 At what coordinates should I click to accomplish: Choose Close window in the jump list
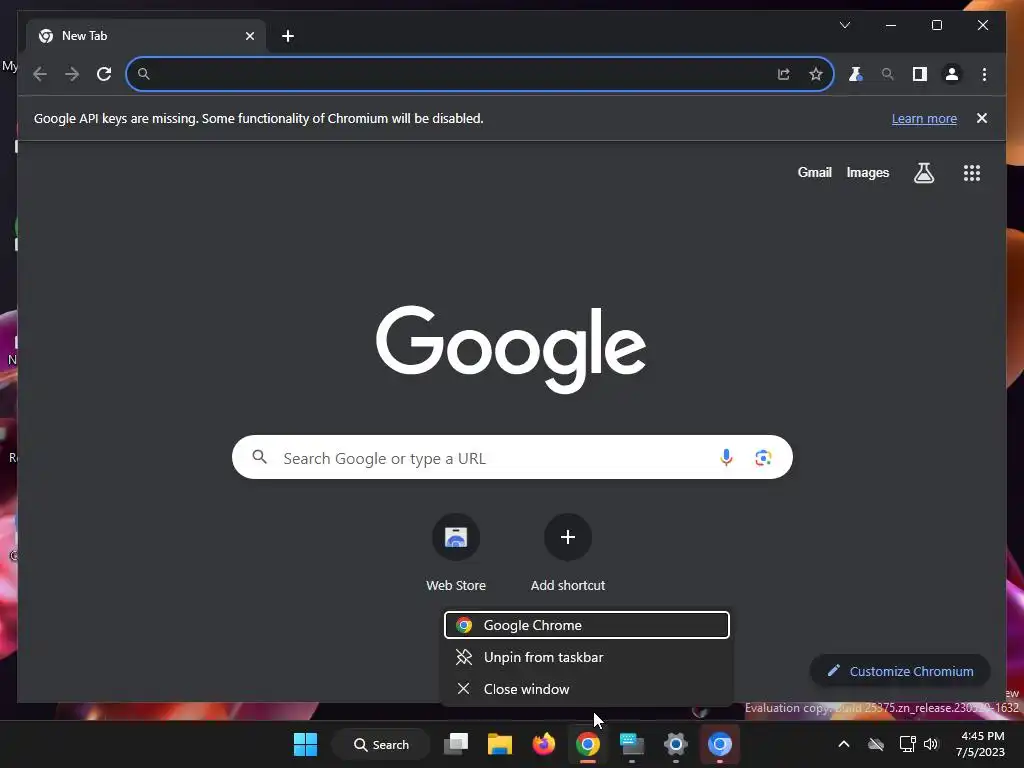(x=586, y=689)
